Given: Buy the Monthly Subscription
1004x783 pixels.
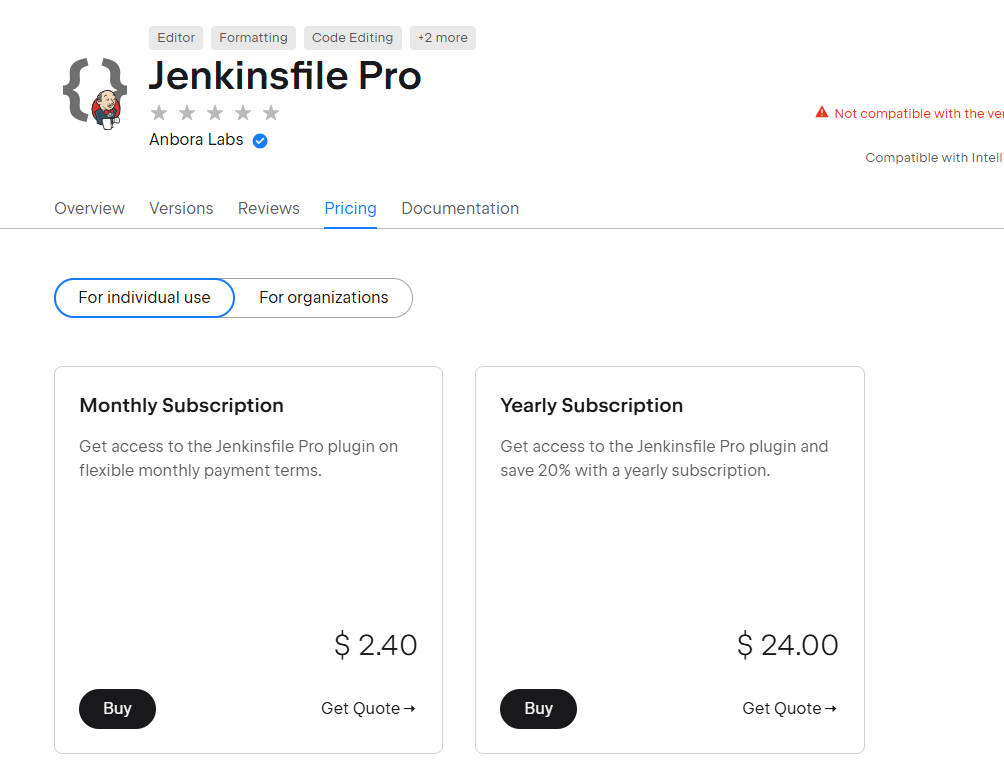Looking at the screenshot, I should click(117, 709).
